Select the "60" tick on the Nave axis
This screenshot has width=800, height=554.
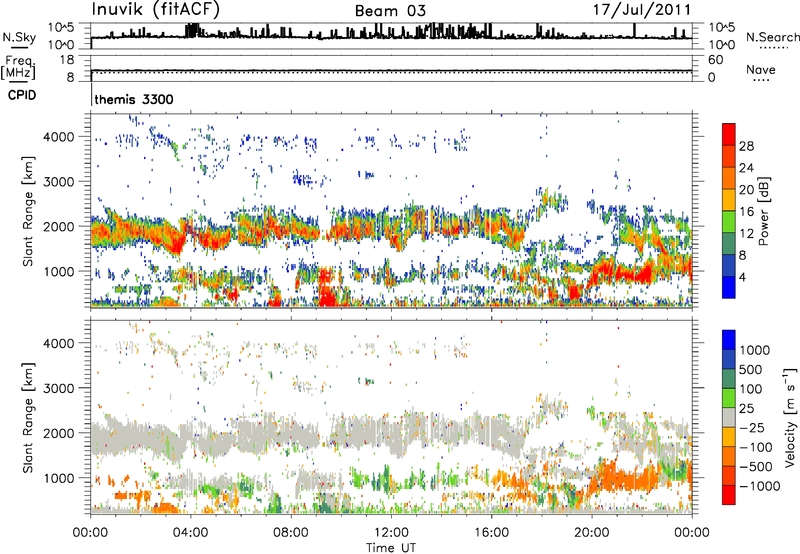click(715, 60)
